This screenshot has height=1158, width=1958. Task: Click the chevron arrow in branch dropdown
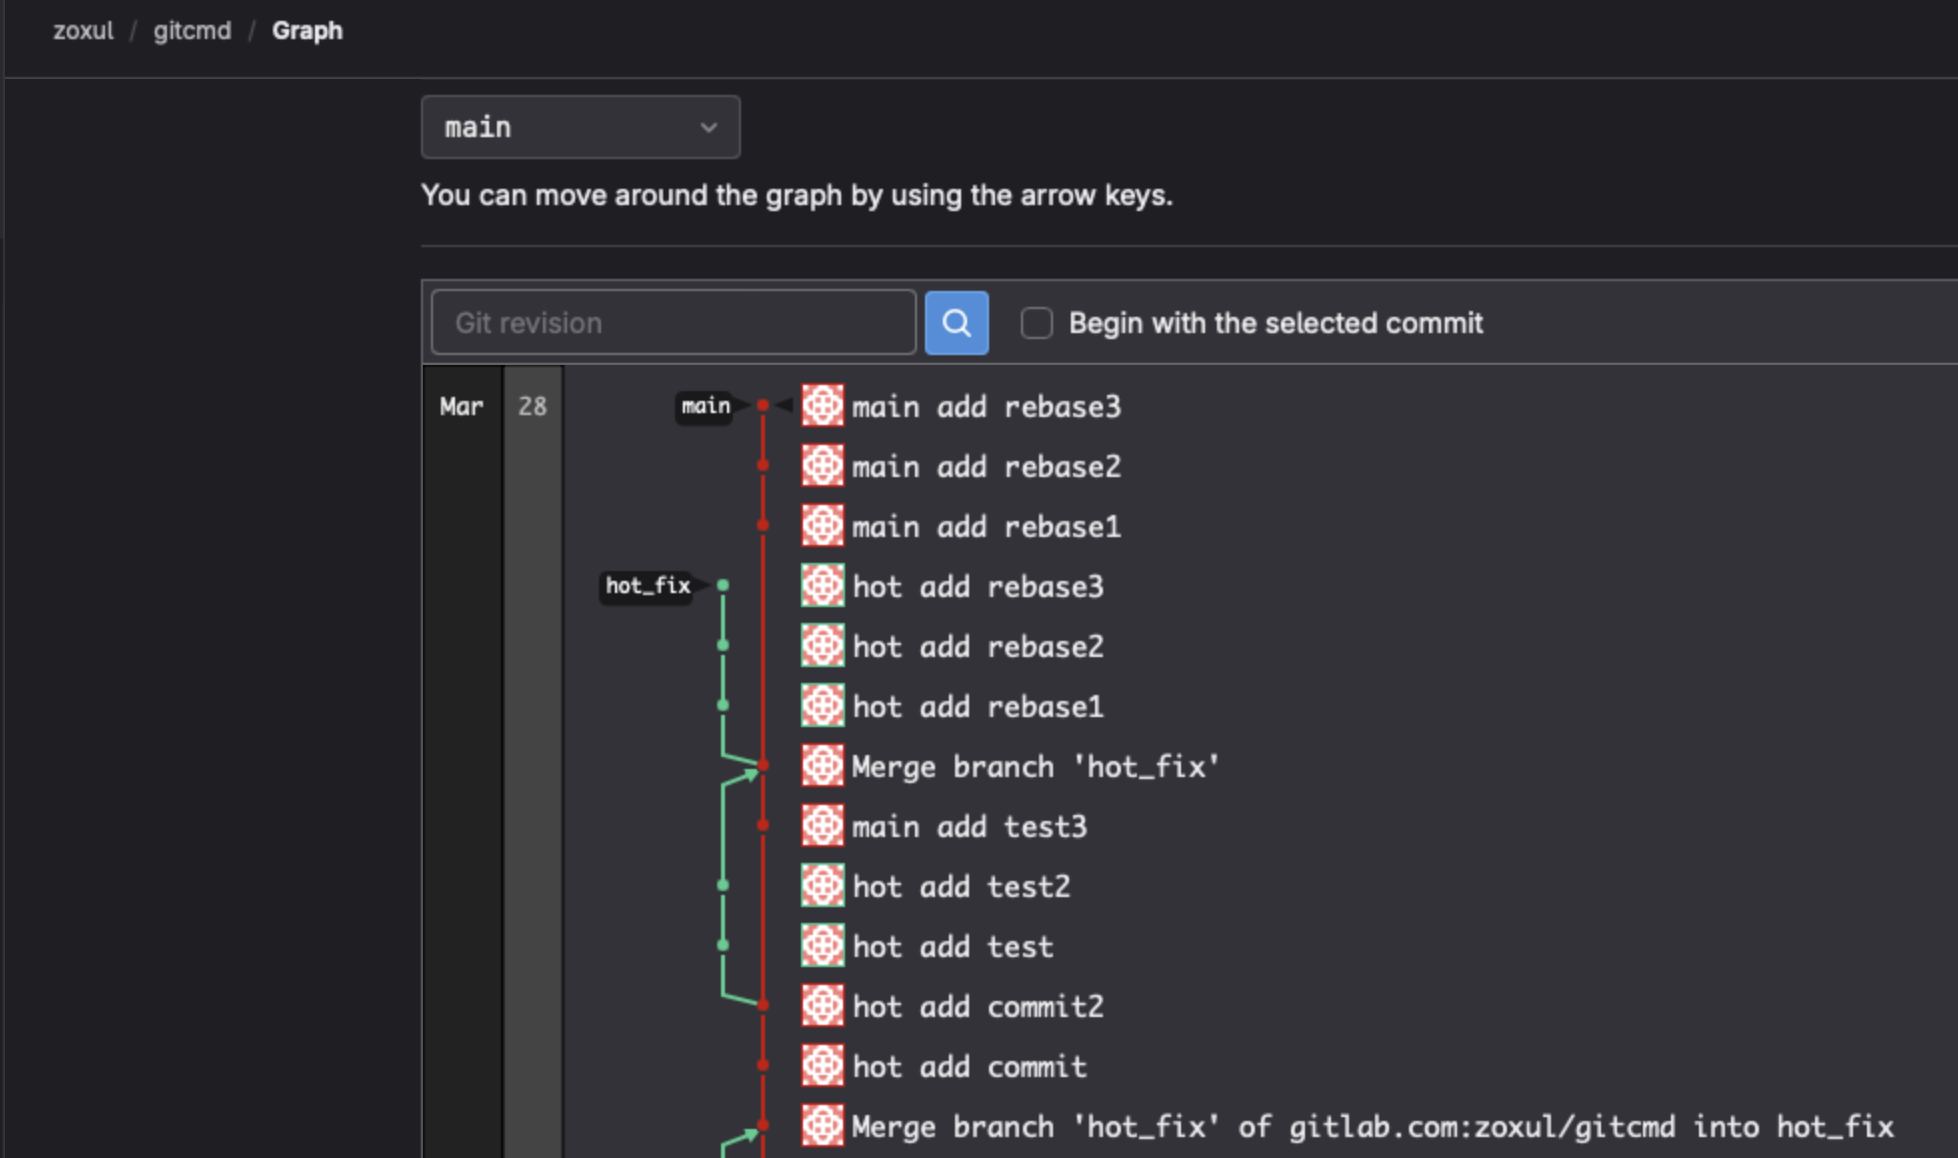point(709,128)
